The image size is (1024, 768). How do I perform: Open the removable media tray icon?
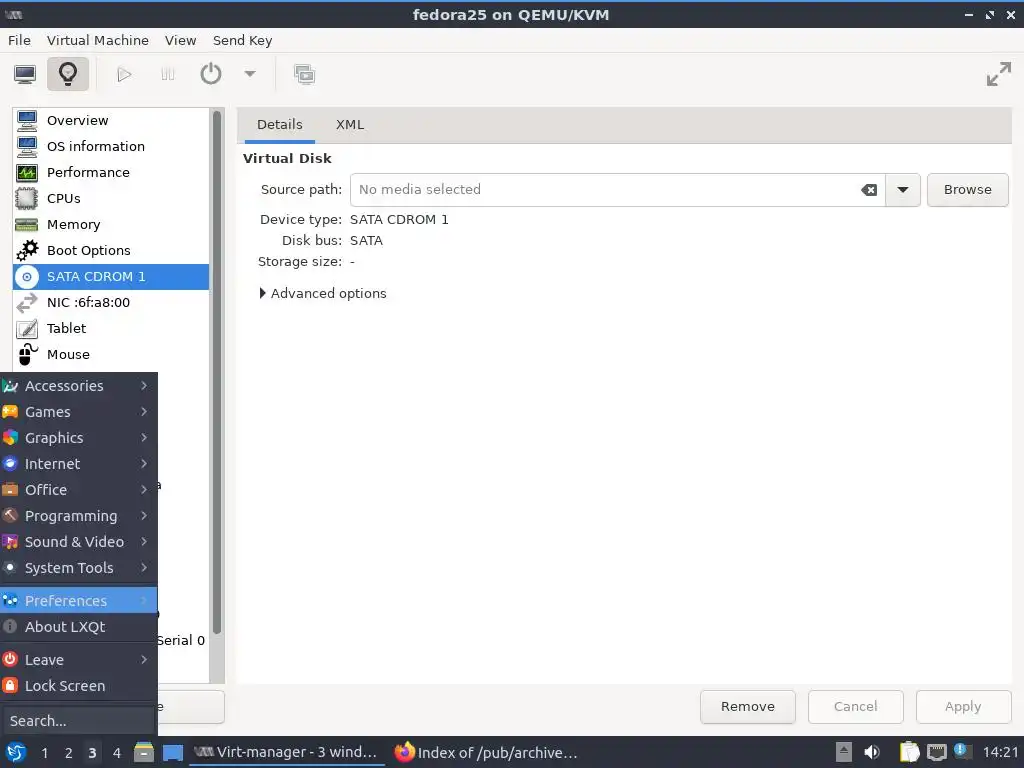coord(844,752)
